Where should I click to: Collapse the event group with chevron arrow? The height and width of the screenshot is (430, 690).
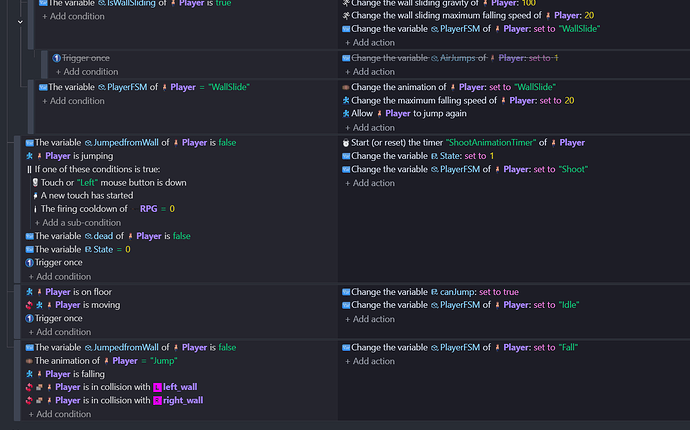point(20,22)
